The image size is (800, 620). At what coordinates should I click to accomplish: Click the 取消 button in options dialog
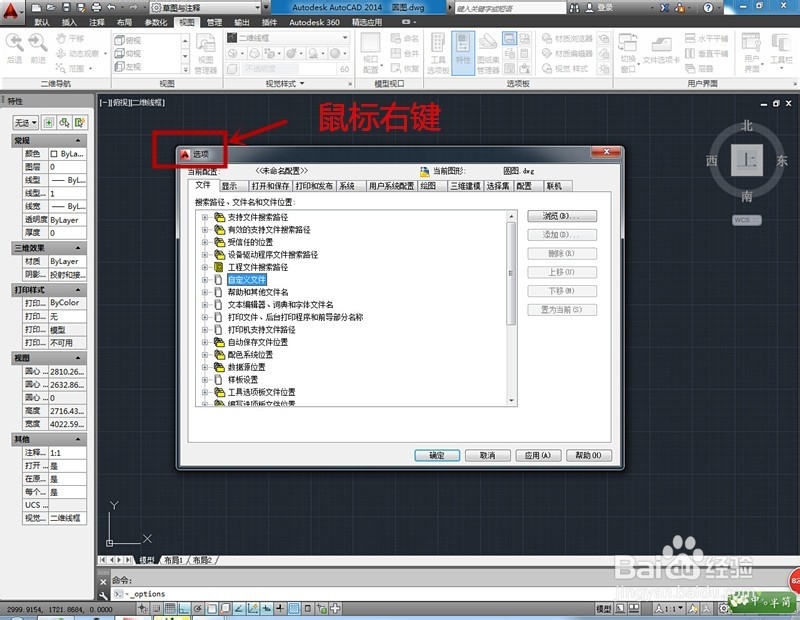488,455
